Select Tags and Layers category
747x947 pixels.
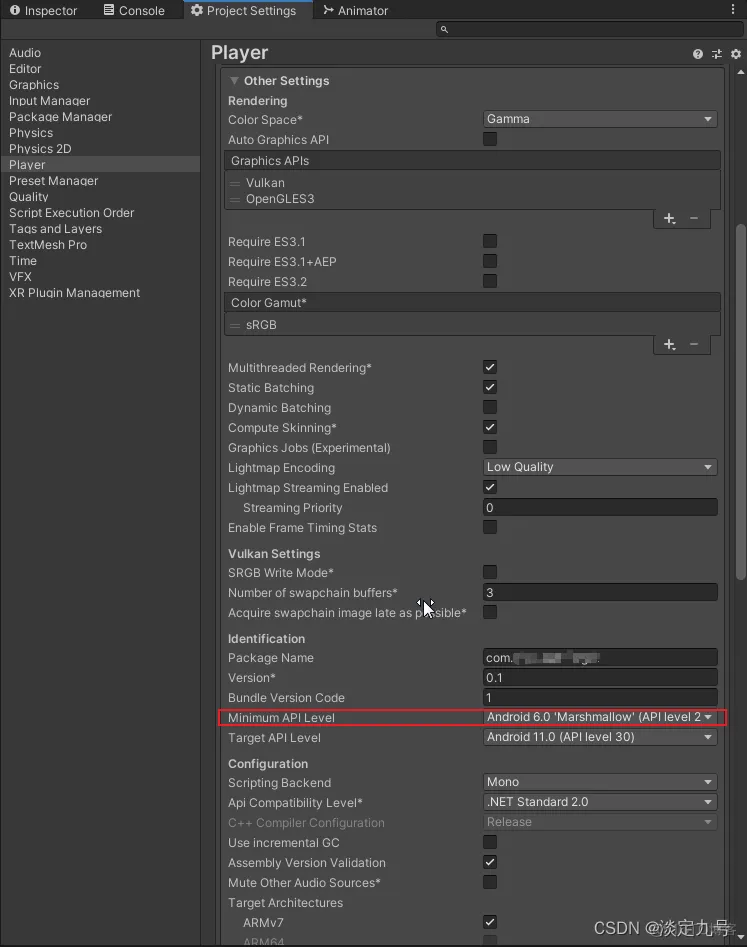tap(55, 229)
